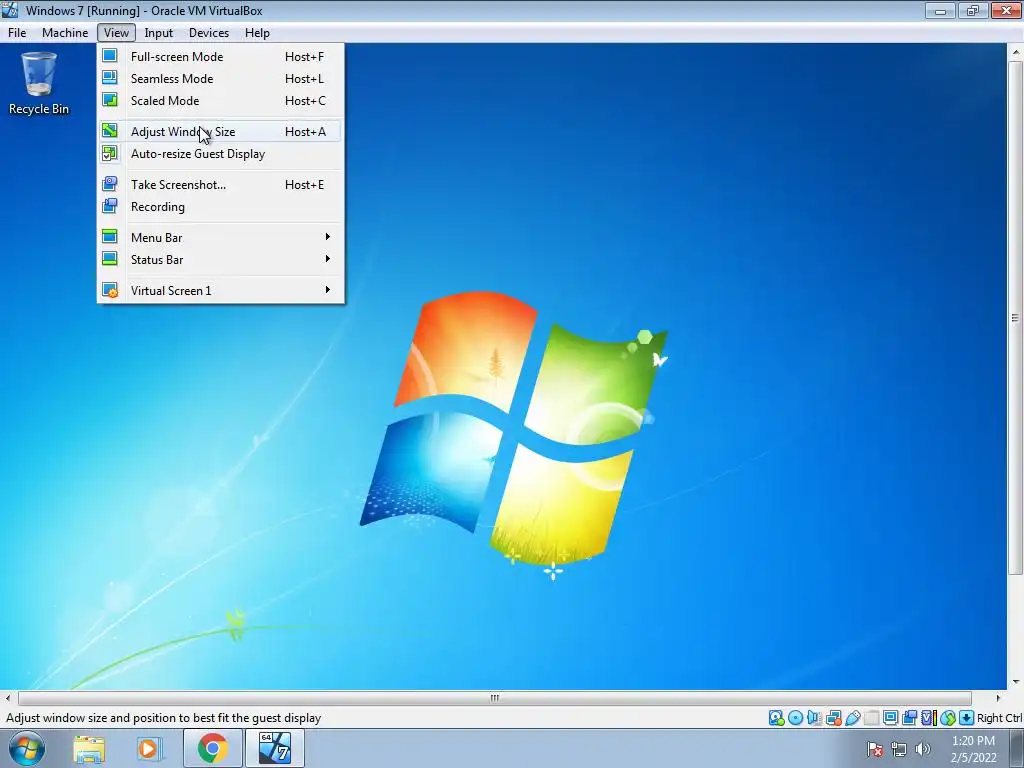Click the greyed shared folders status icon
Viewport: 1024px width, 768px height.
click(x=872, y=718)
